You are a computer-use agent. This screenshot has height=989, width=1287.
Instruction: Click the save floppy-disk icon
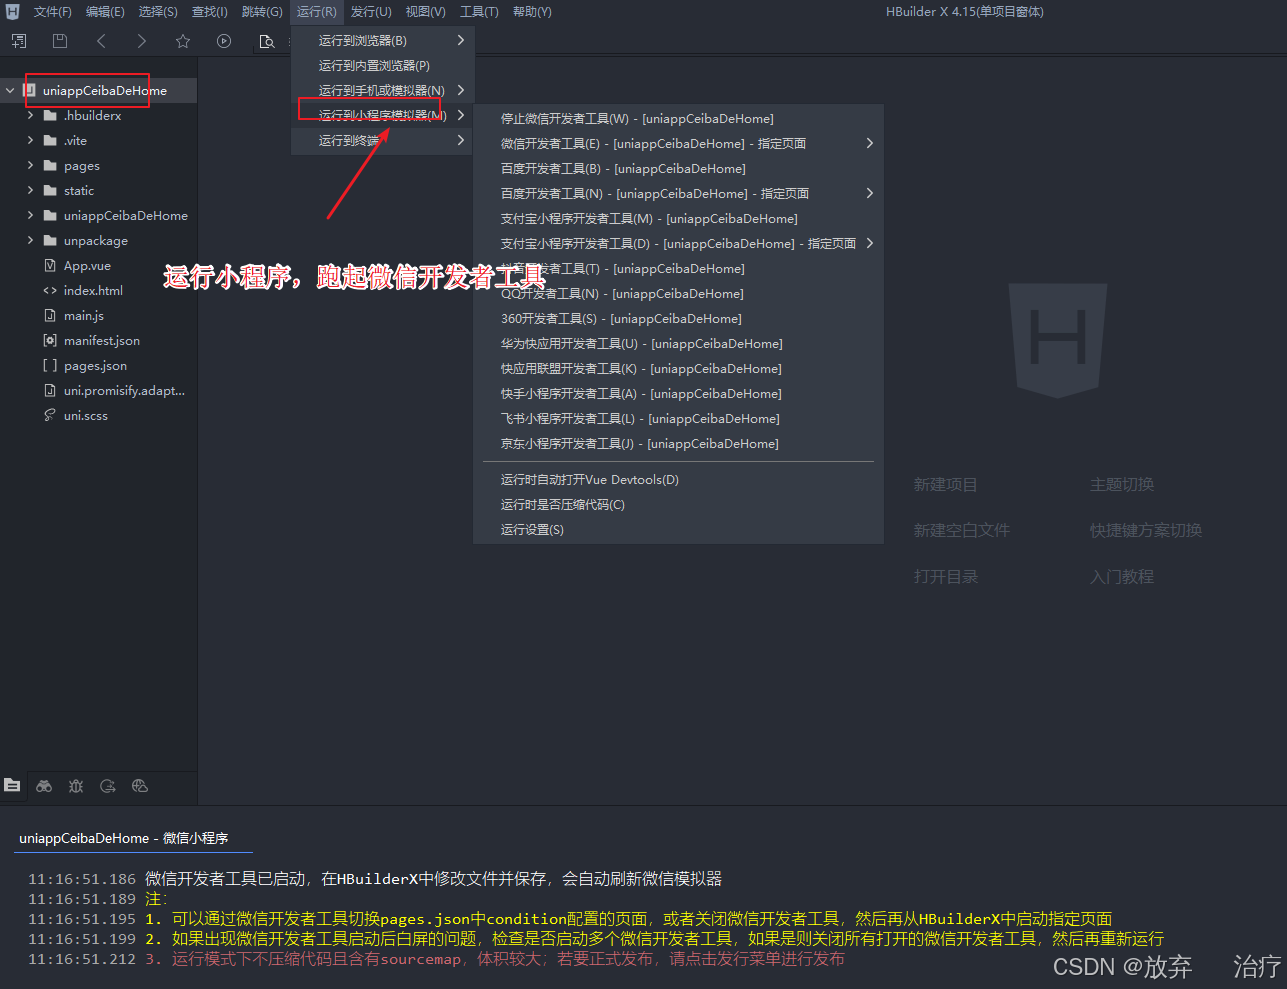coord(60,41)
